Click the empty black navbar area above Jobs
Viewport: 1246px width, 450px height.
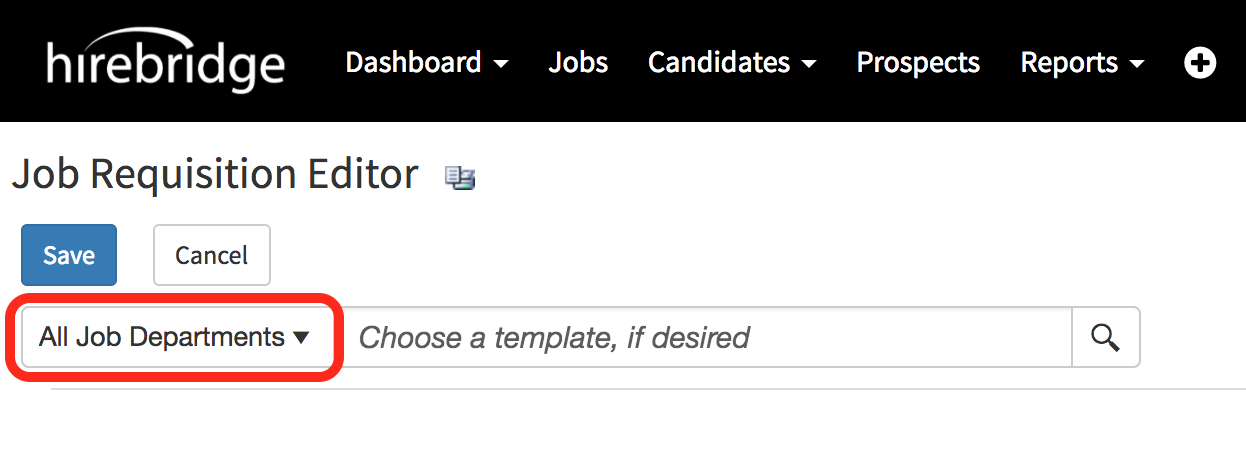tap(578, 18)
